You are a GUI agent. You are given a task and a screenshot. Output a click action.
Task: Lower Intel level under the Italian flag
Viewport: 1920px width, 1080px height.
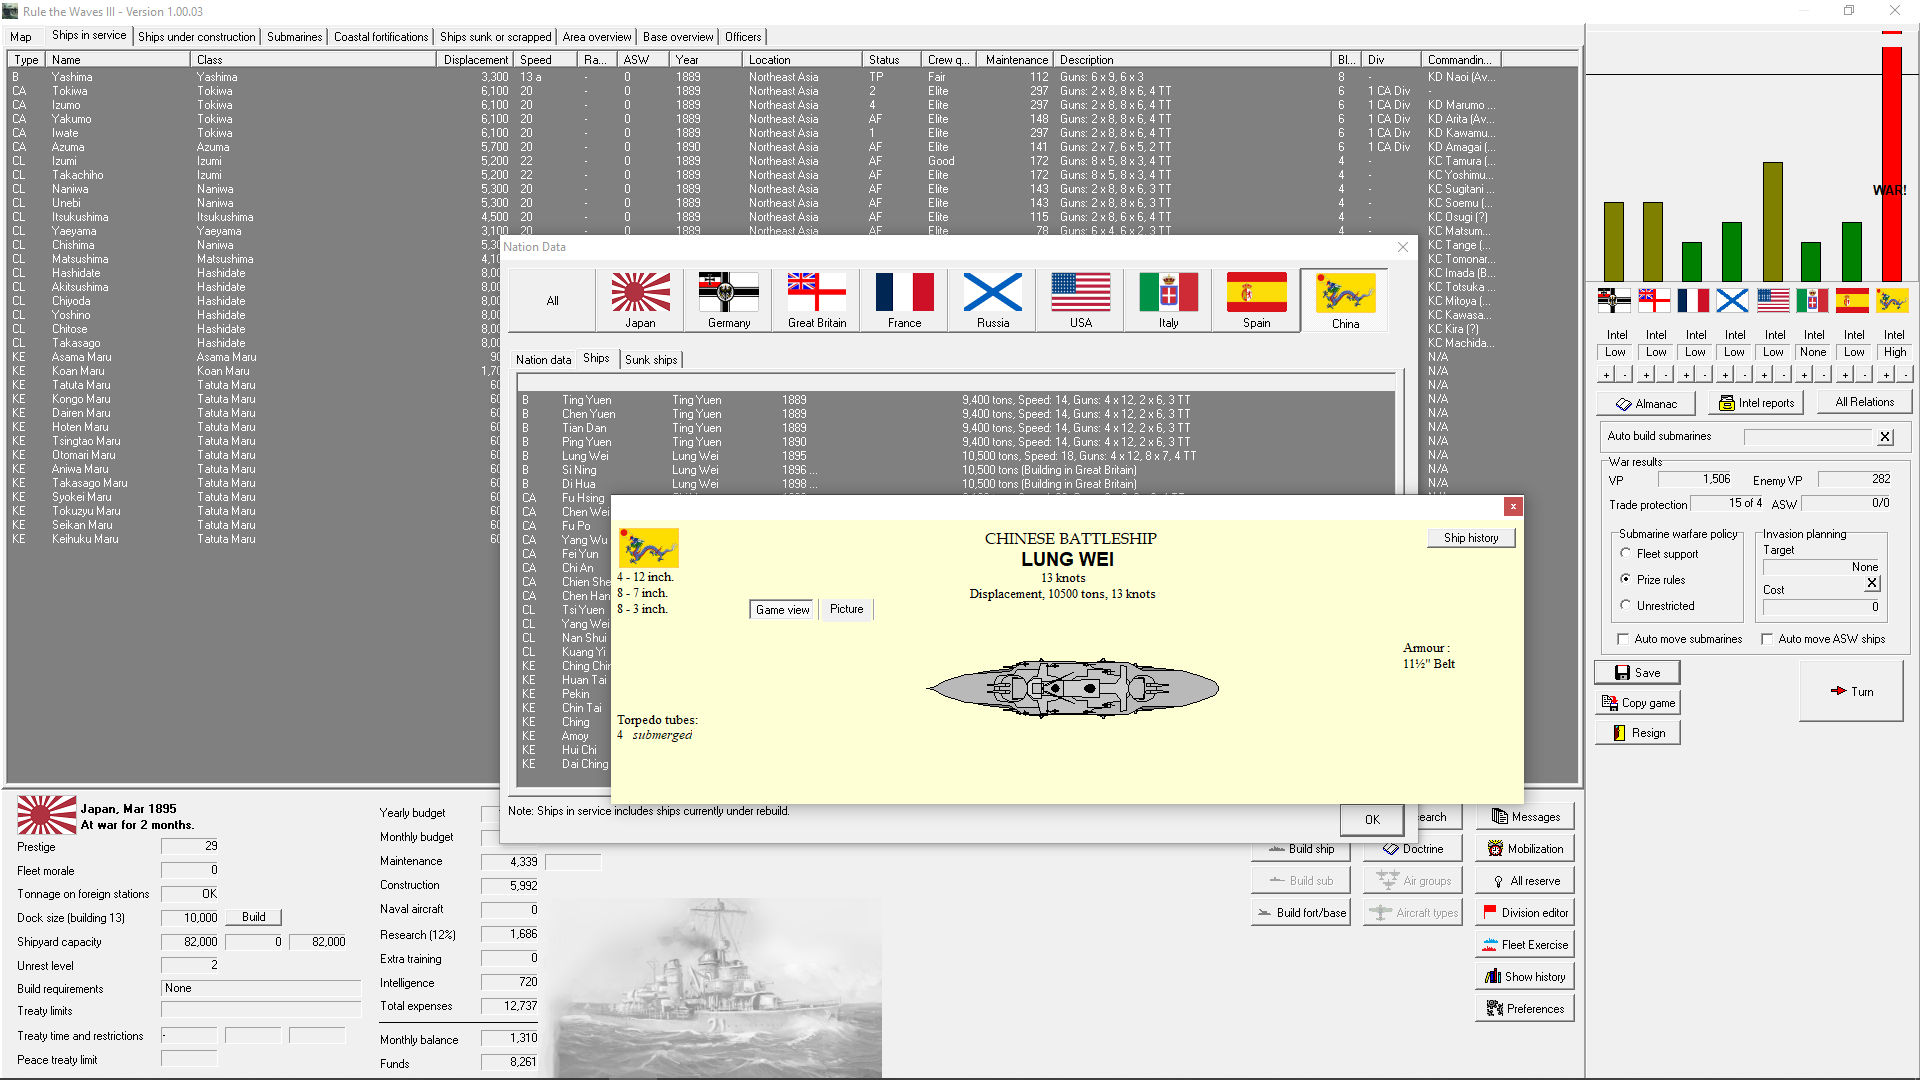1823,375
